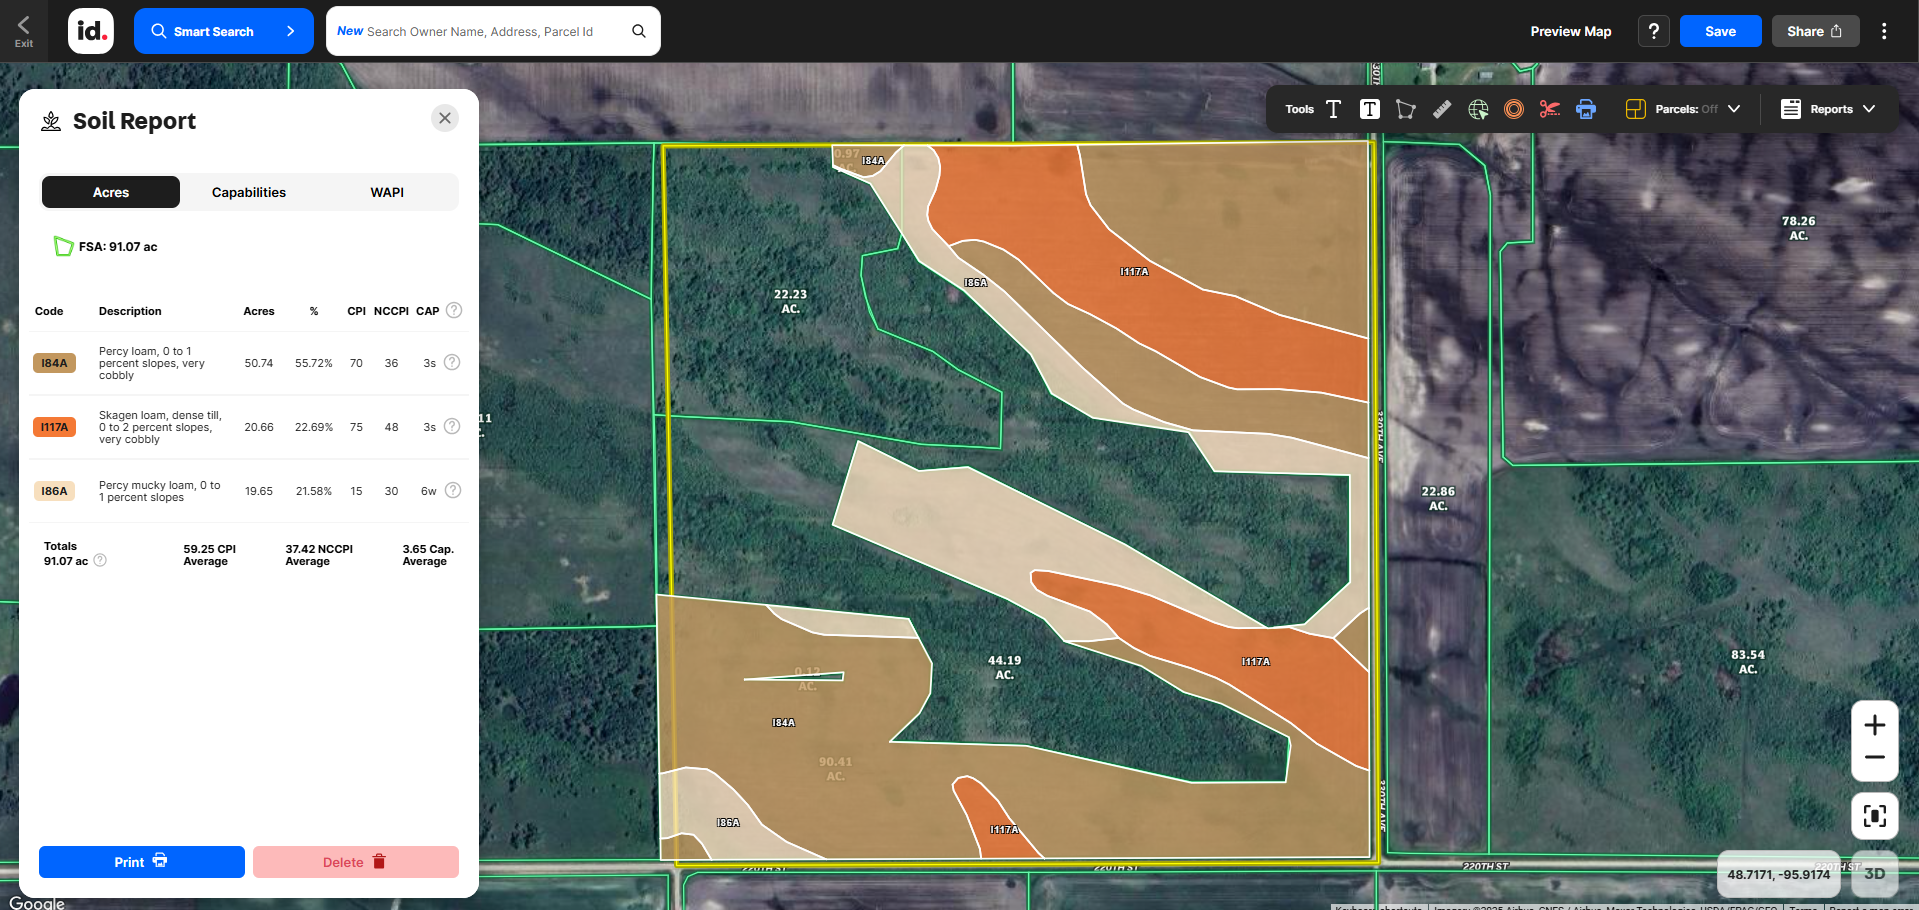Toggle the 3D map view

pyautogui.click(x=1875, y=873)
